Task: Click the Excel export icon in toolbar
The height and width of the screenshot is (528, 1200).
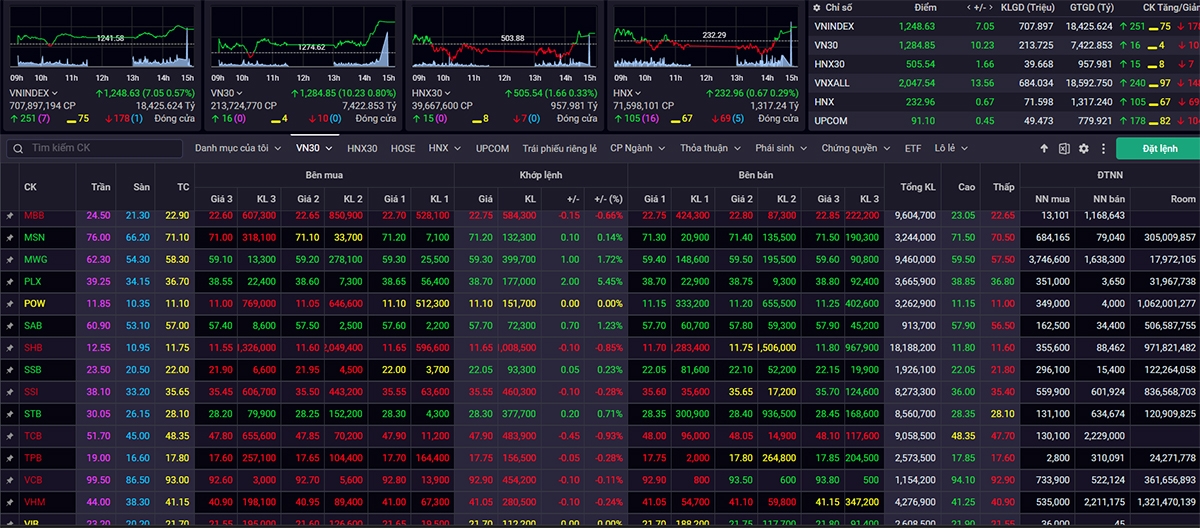Action: (1064, 148)
